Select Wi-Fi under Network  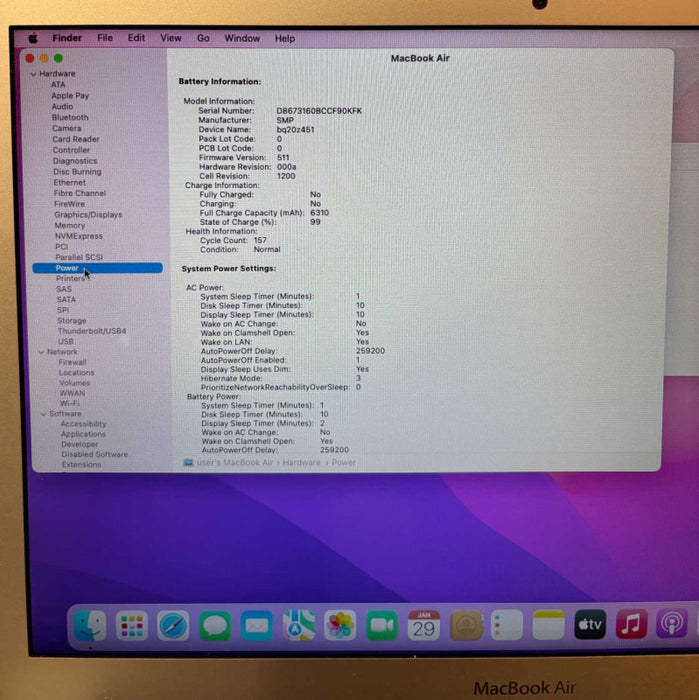pos(69,404)
